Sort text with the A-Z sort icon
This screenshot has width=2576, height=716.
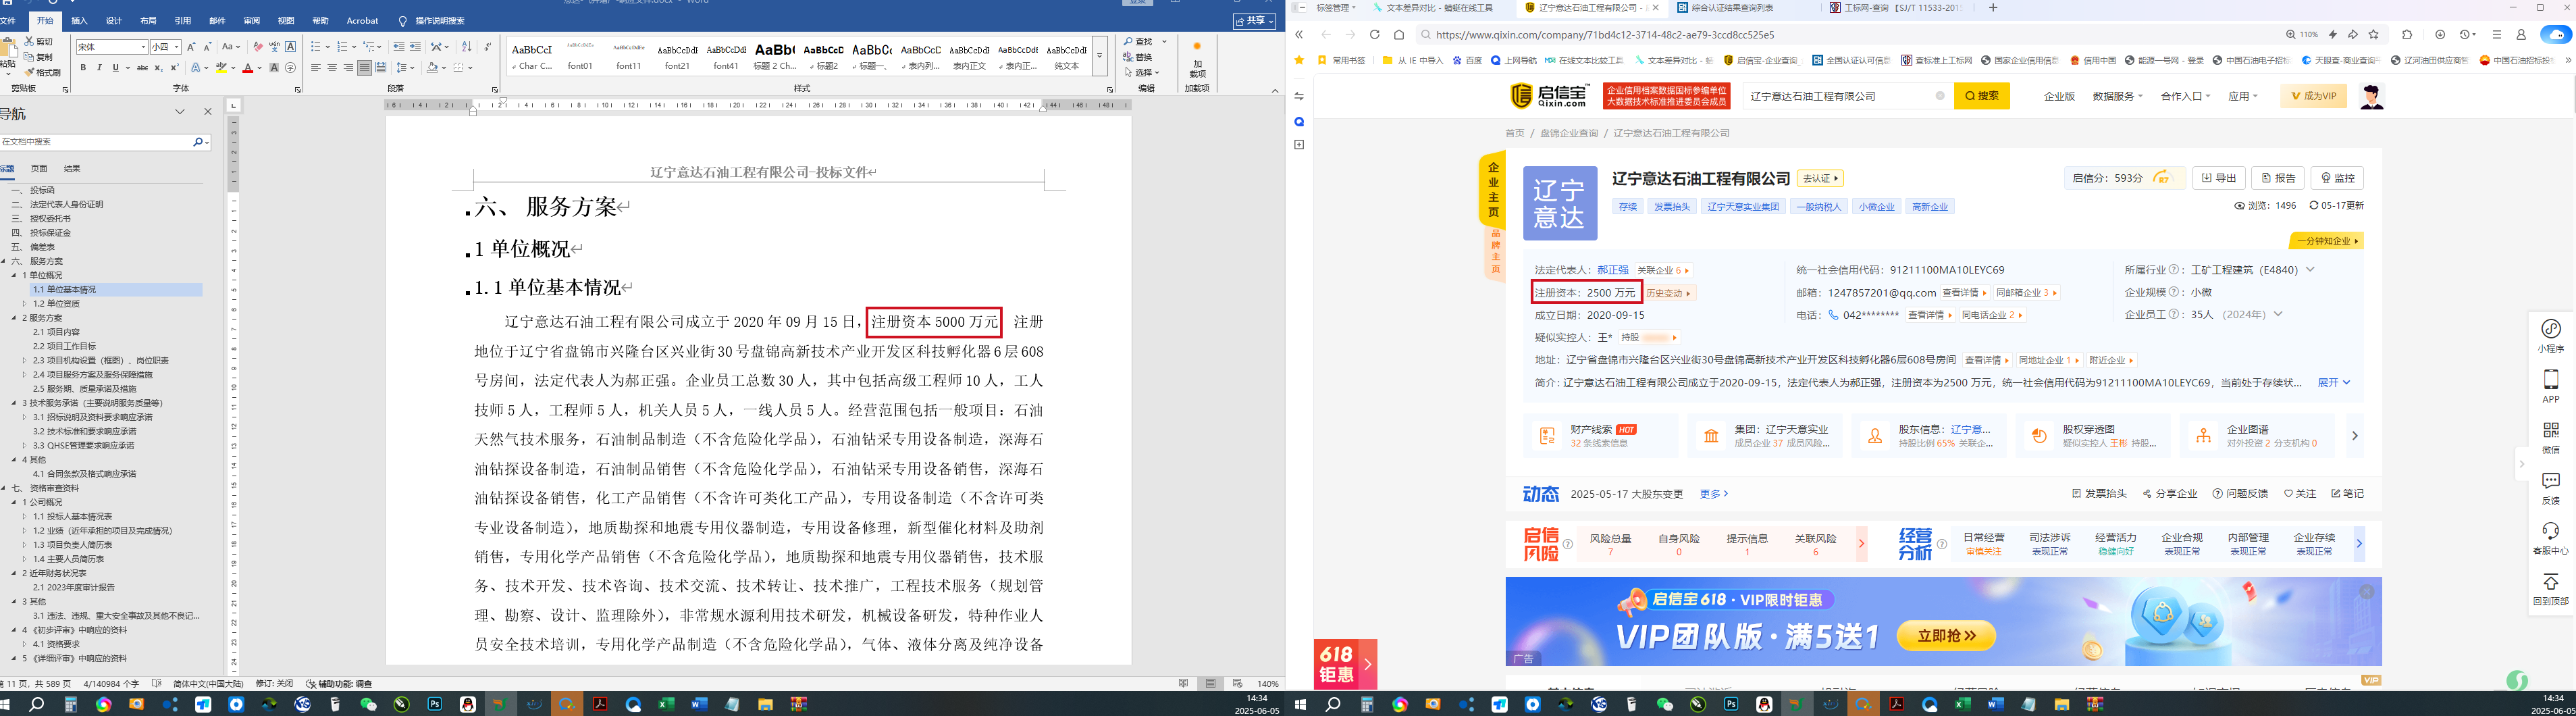466,47
